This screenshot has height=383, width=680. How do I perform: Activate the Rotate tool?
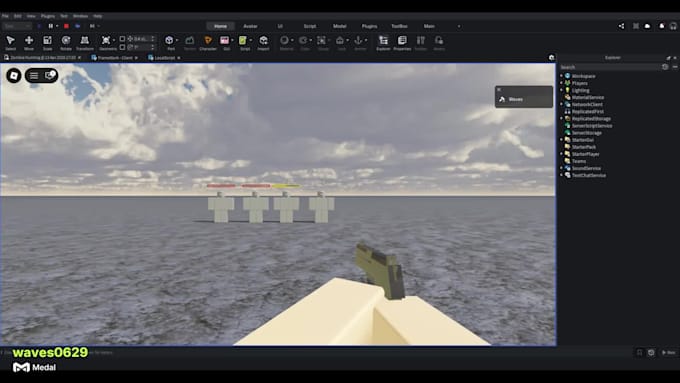pos(66,43)
